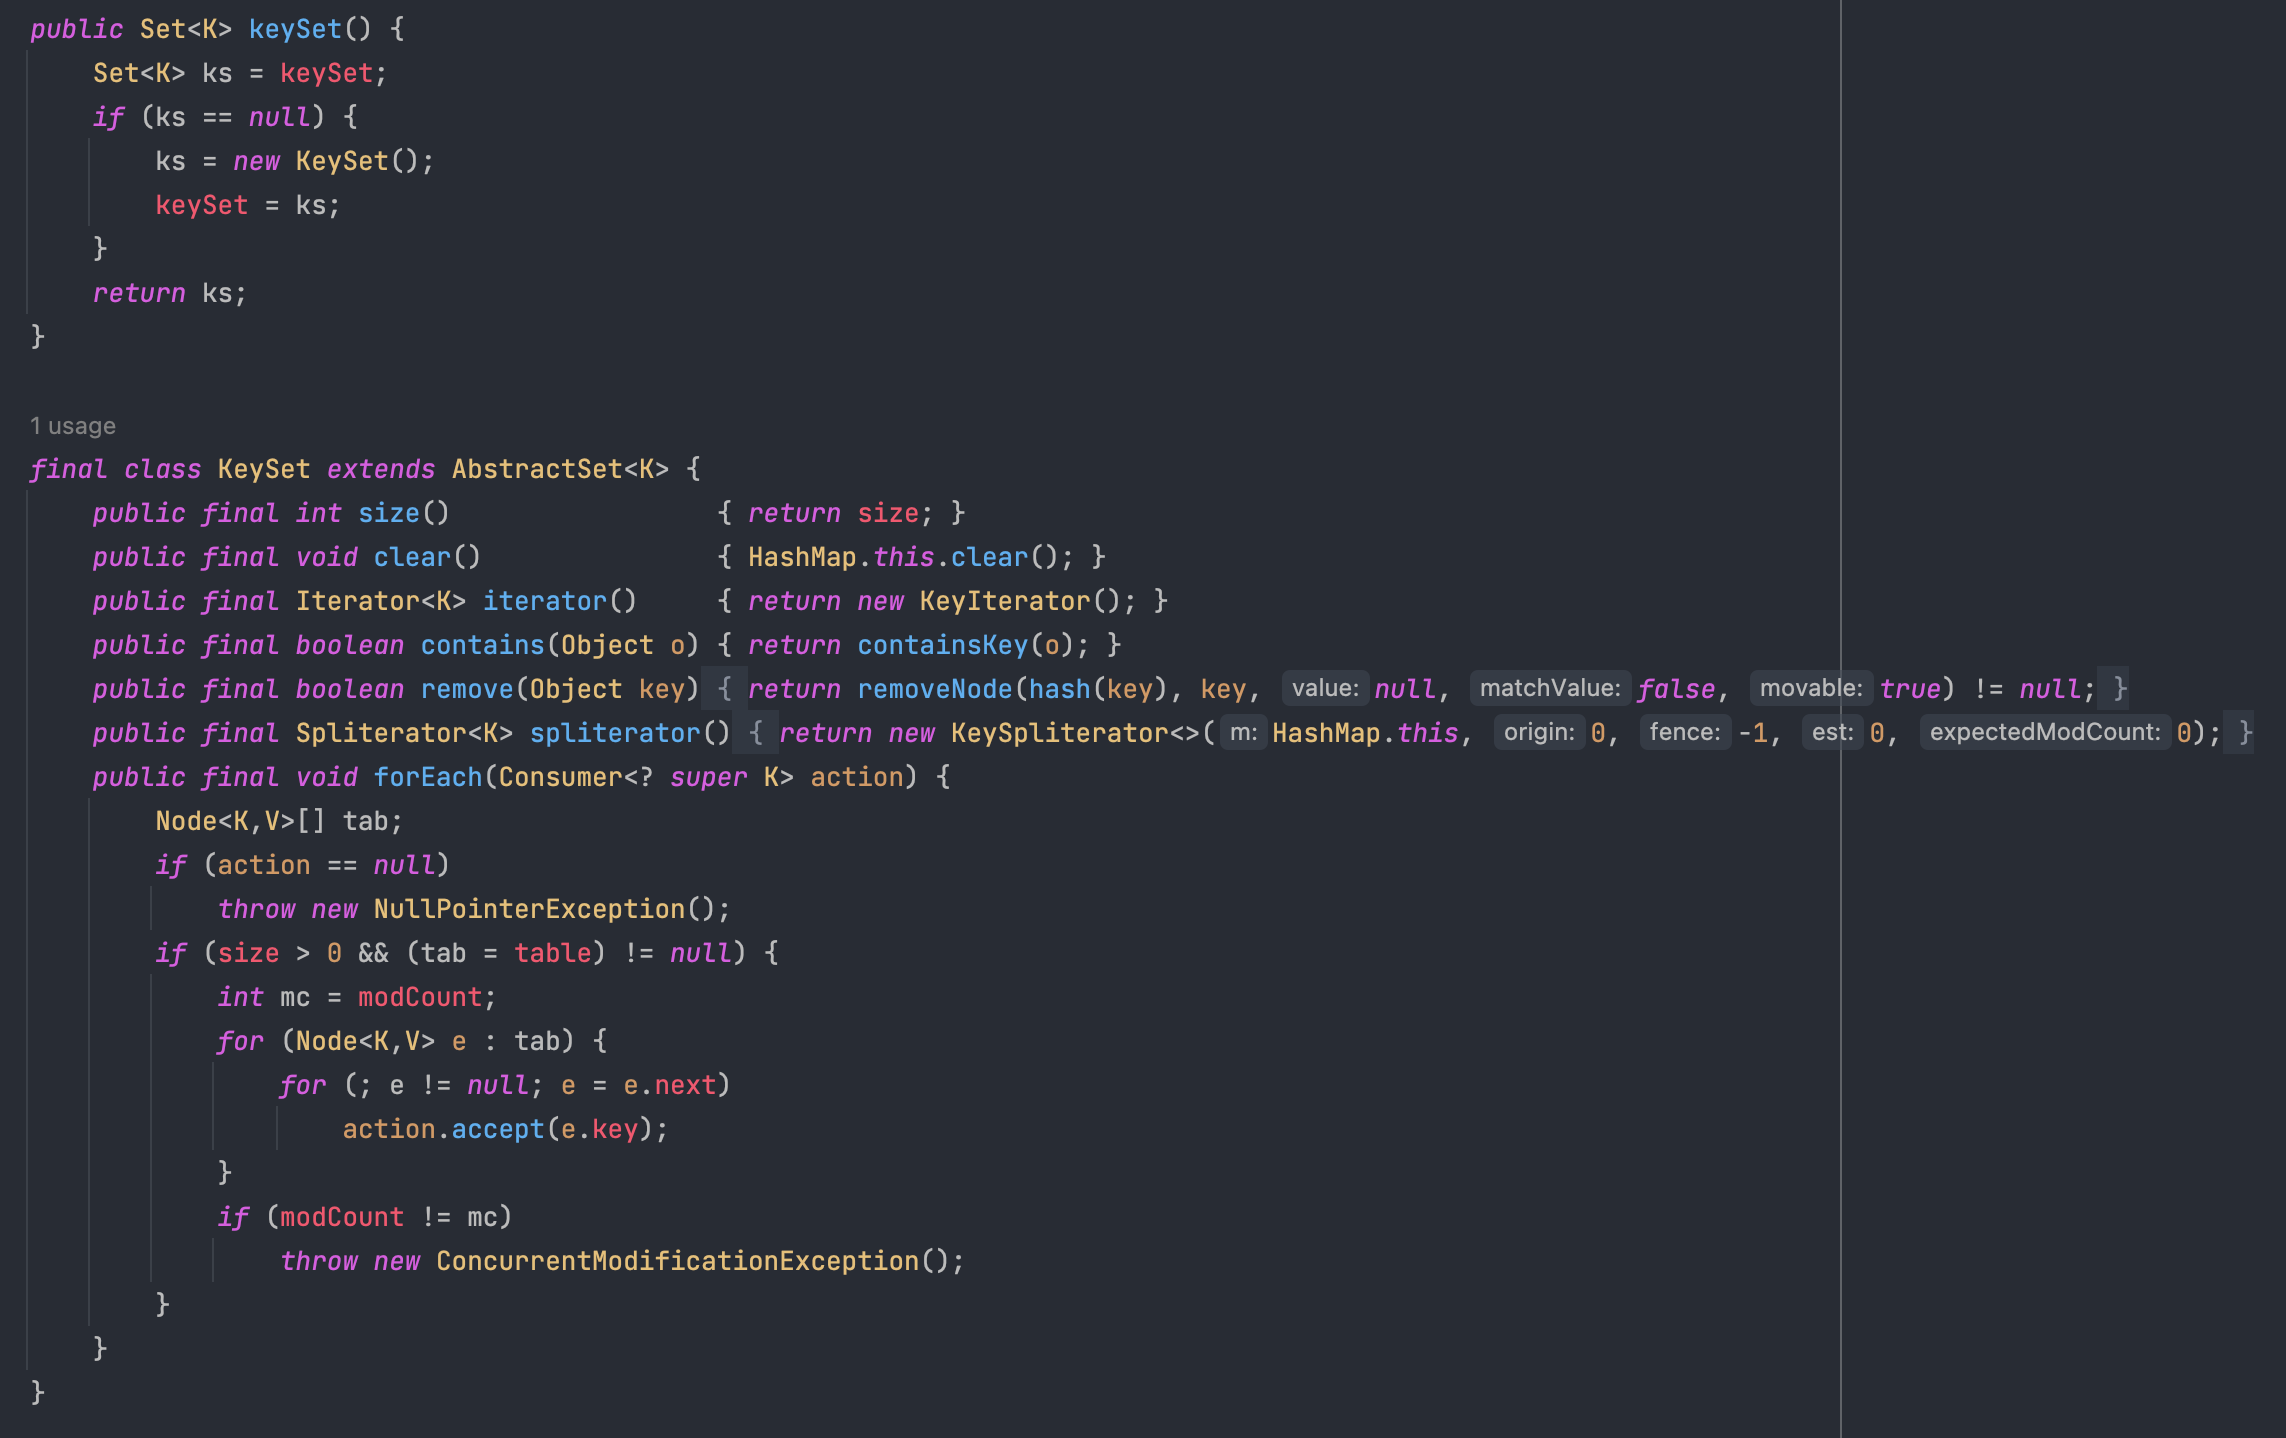Click ConcurrentModificationException class name
The width and height of the screenshot is (2286, 1438).
[x=677, y=1261]
